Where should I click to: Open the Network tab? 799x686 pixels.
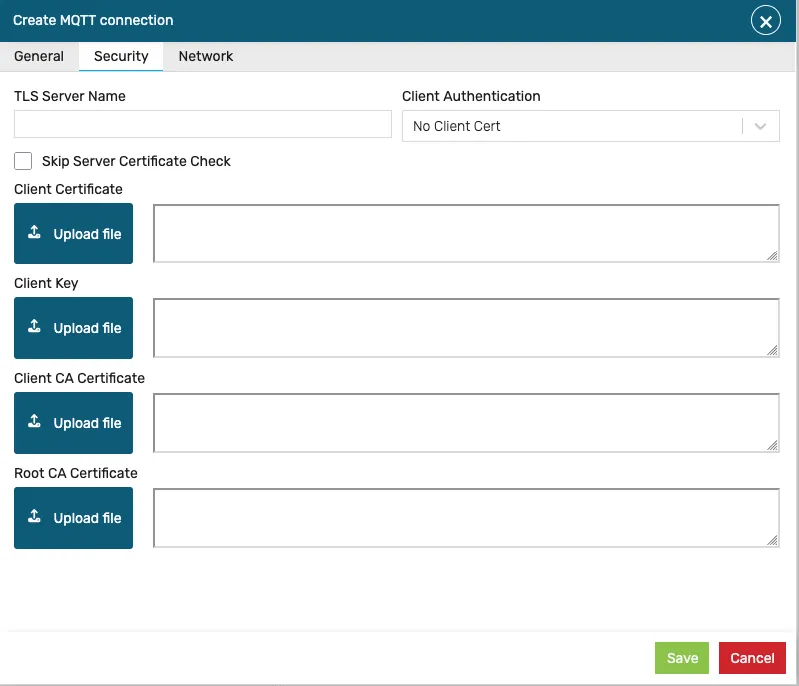[205, 56]
